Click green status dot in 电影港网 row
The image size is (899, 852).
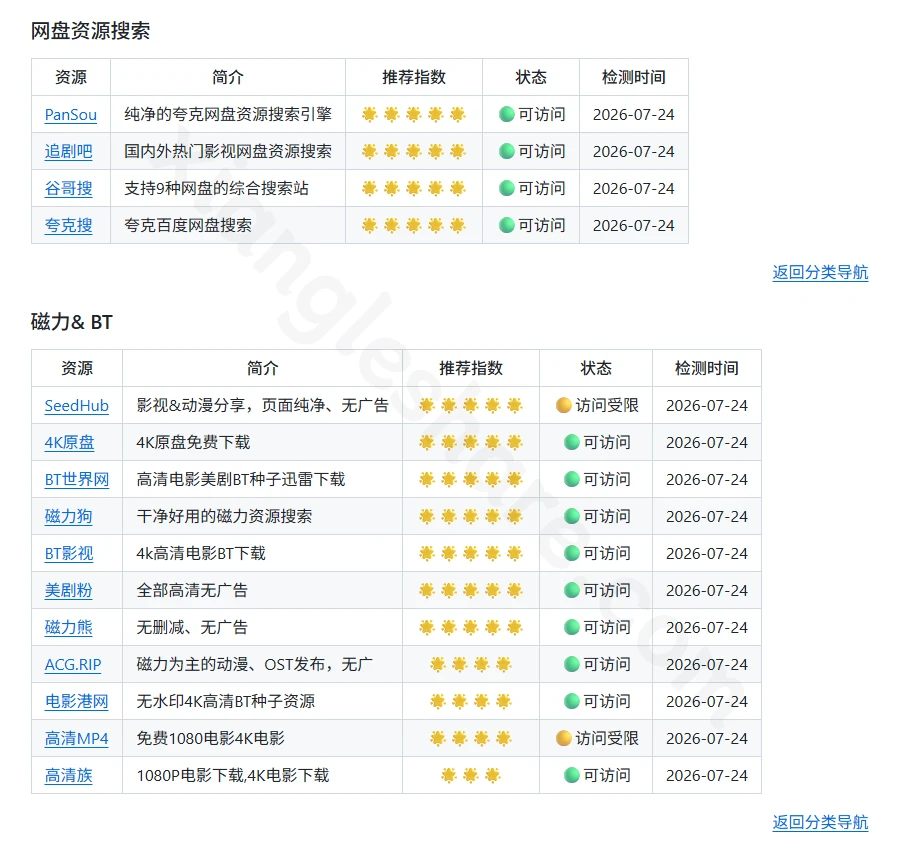point(572,701)
